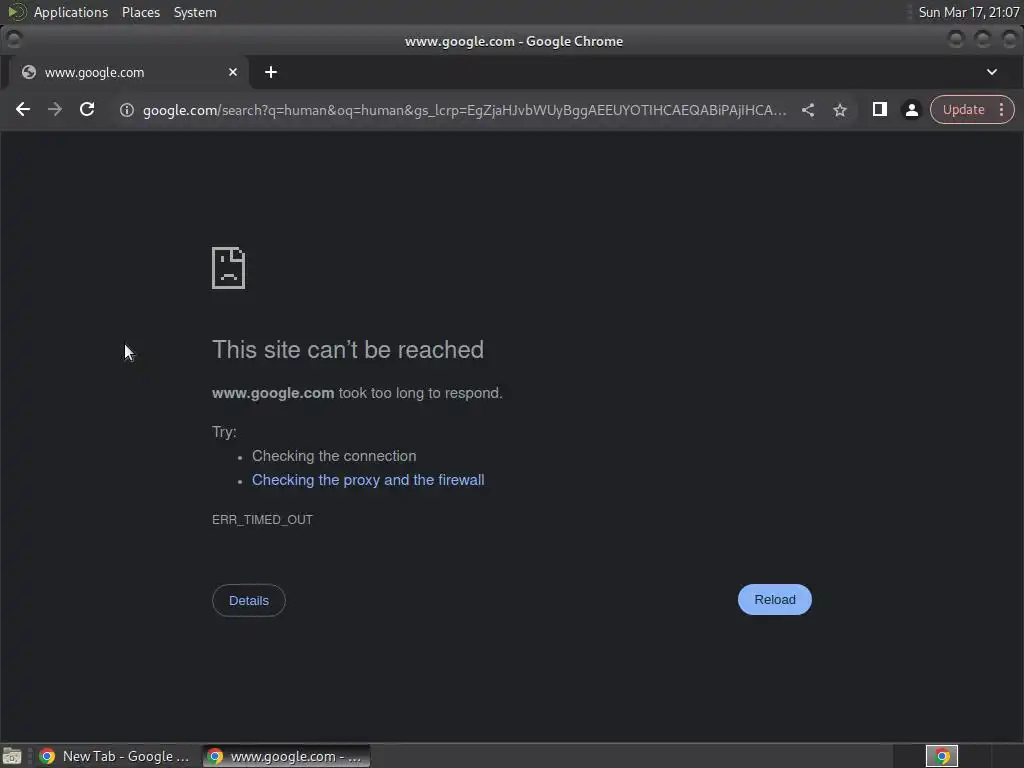Click the clock showing Sun Mar 17, 21:07
The height and width of the screenshot is (768, 1024).
tap(968, 12)
